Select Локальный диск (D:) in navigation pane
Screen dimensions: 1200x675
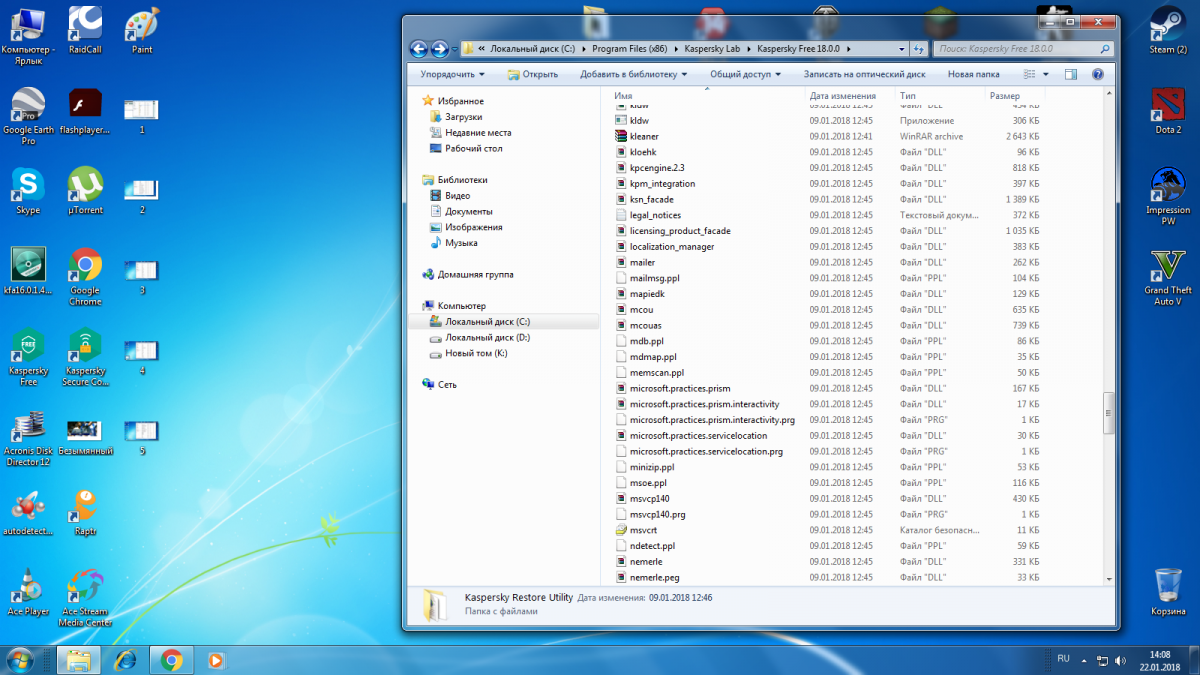(x=487, y=338)
